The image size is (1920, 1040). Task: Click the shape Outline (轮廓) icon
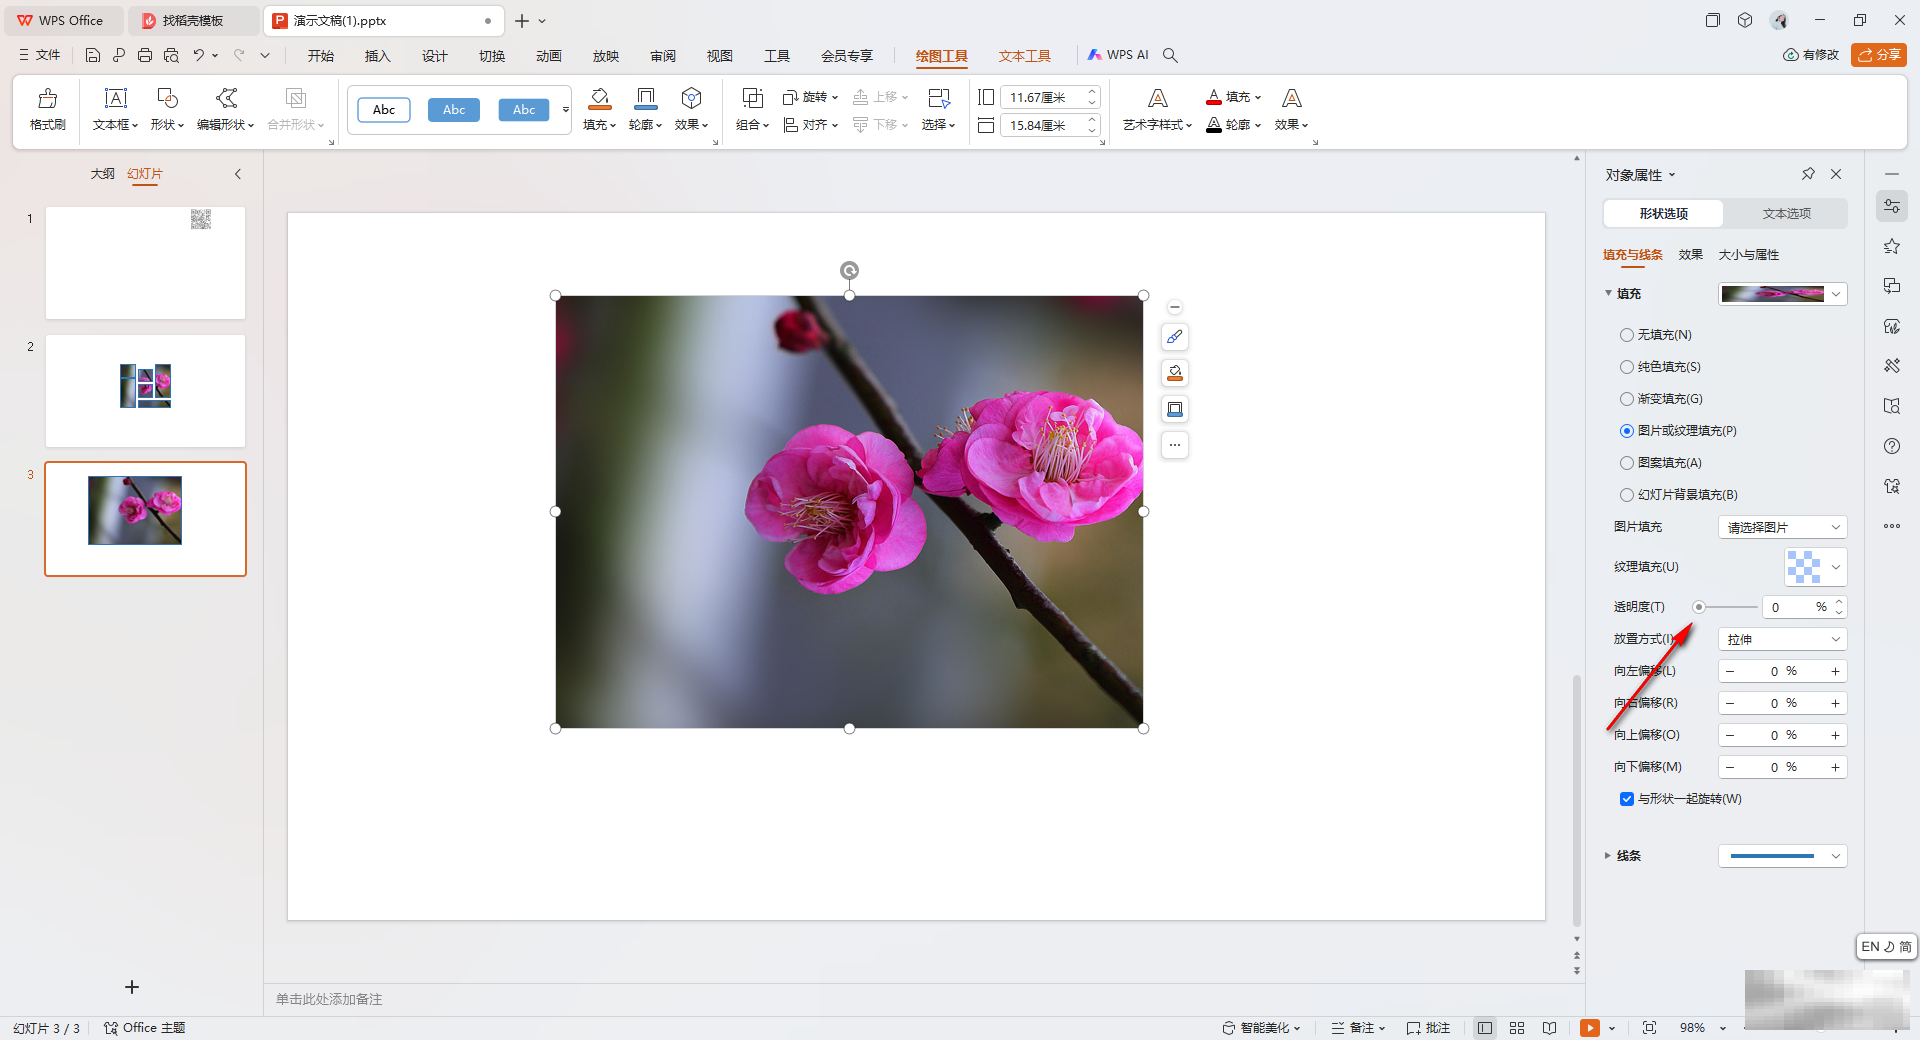[x=645, y=98]
